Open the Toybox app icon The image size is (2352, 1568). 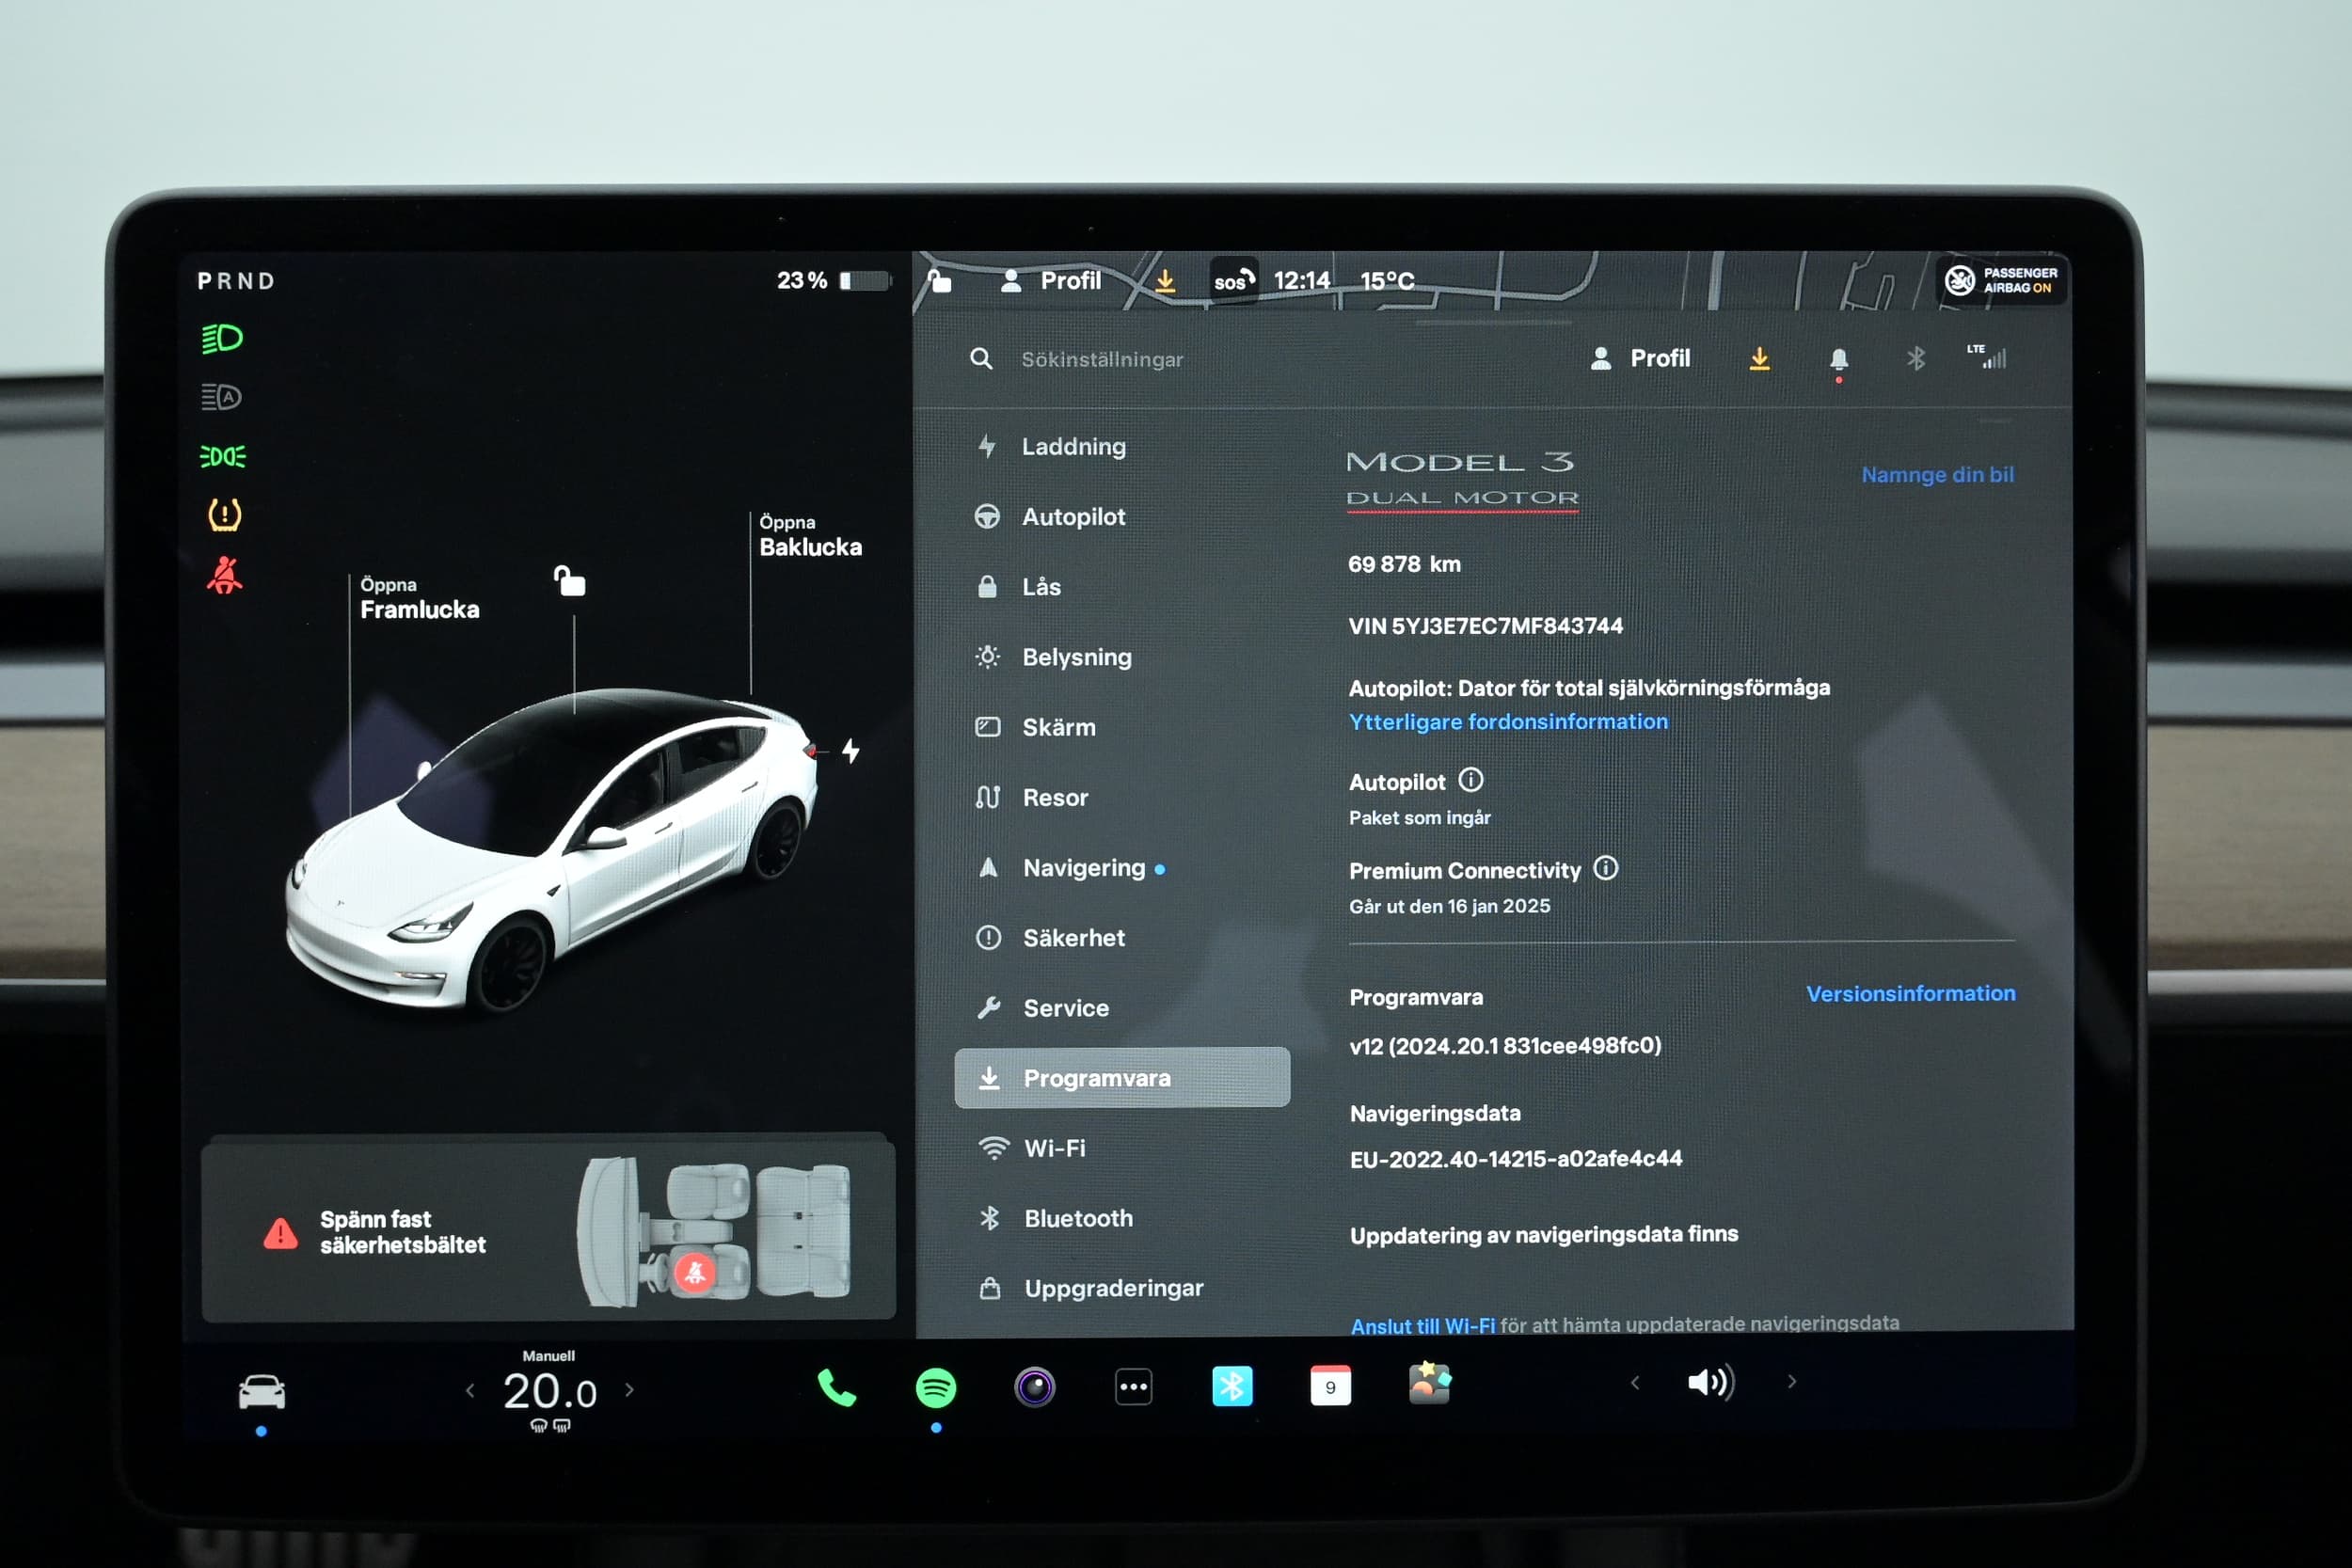1429,1383
